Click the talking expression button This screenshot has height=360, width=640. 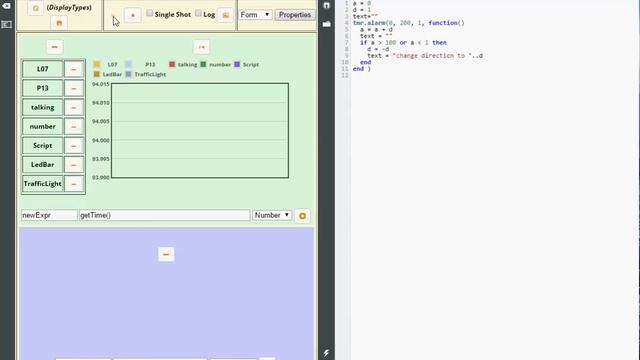tap(42, 107)
